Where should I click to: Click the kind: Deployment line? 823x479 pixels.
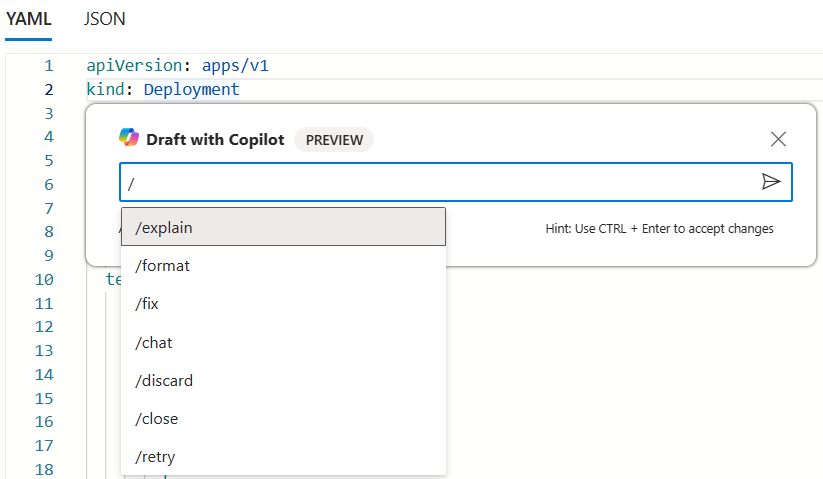click(163, 90)
